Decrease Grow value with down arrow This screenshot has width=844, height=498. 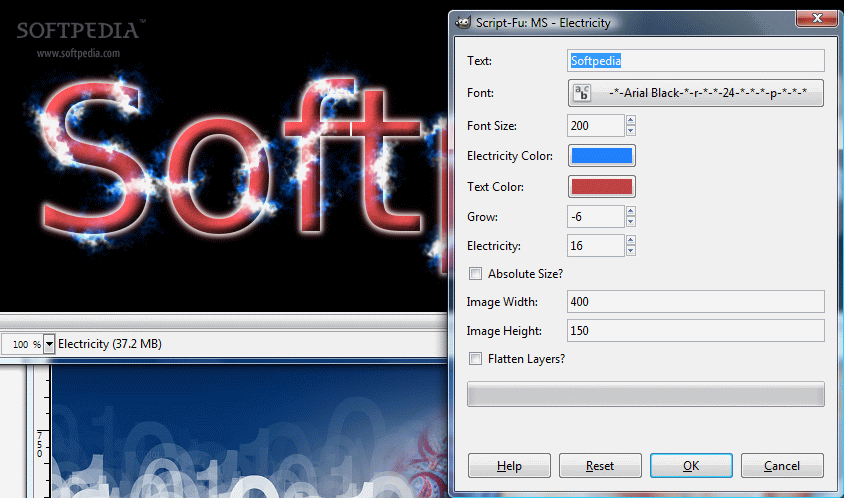[631, 222]
